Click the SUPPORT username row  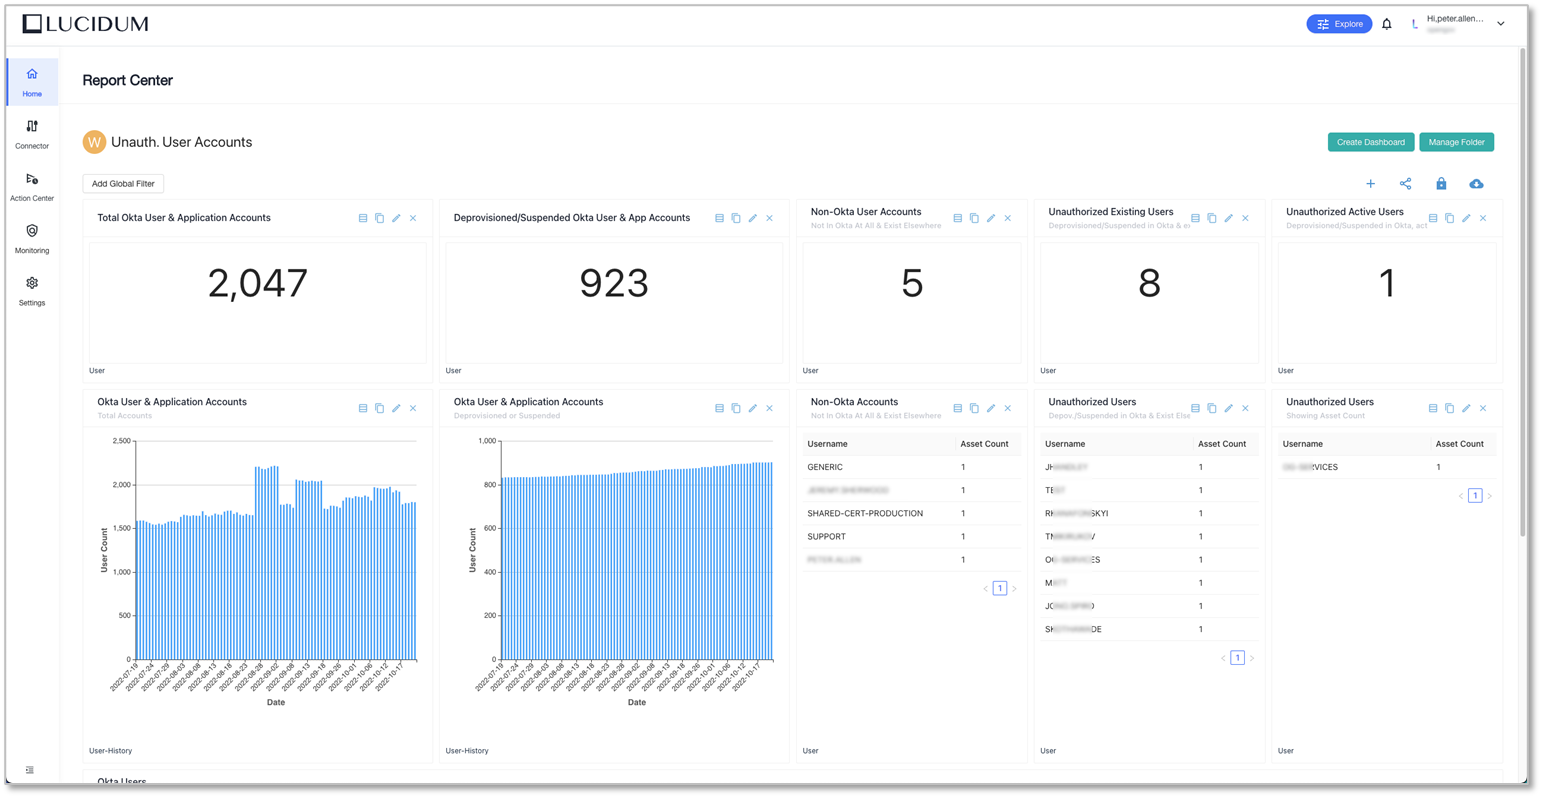pyautogui.click(x=912, y=537)
